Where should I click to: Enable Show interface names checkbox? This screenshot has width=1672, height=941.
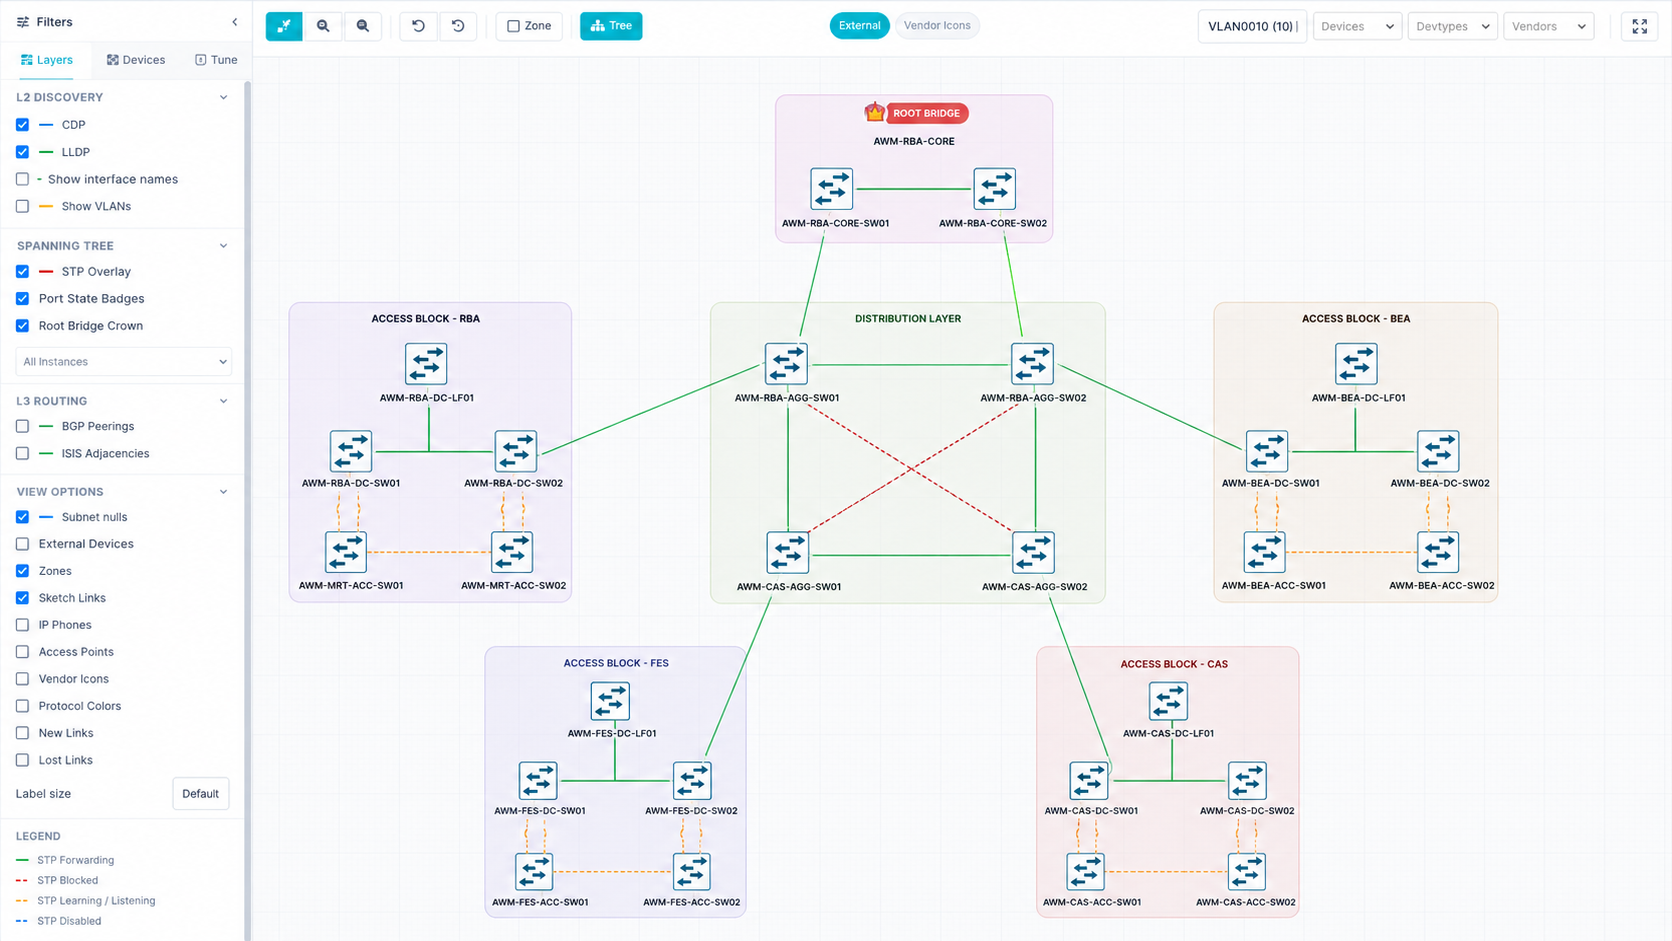[x=22, y=179]
